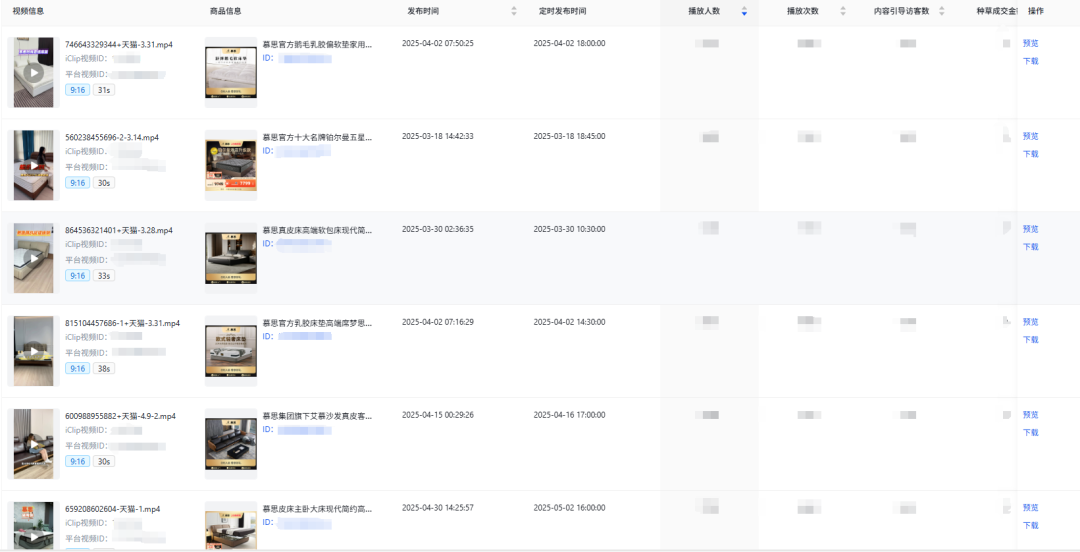Click file name 600988955882+天猫-4.9-2.mp4
Image resolution: width=1080 pixels, height=552 pixels.
[121, 416]
